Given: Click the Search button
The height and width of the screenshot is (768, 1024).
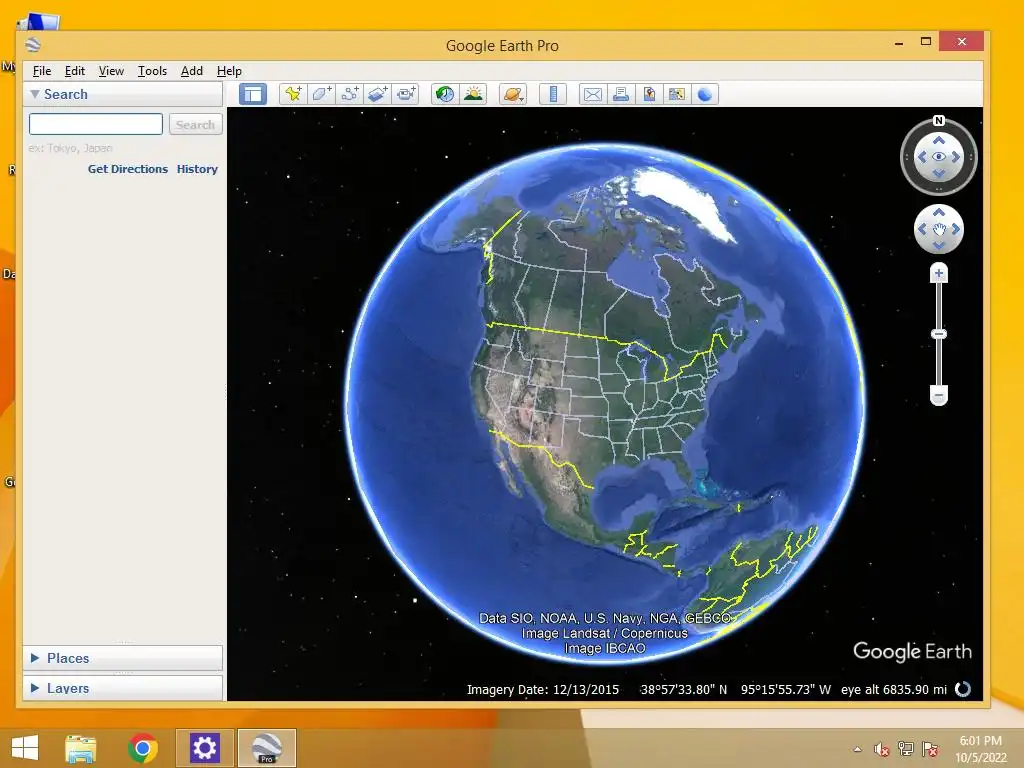Looking at the screenshot, I should [195, 124].
